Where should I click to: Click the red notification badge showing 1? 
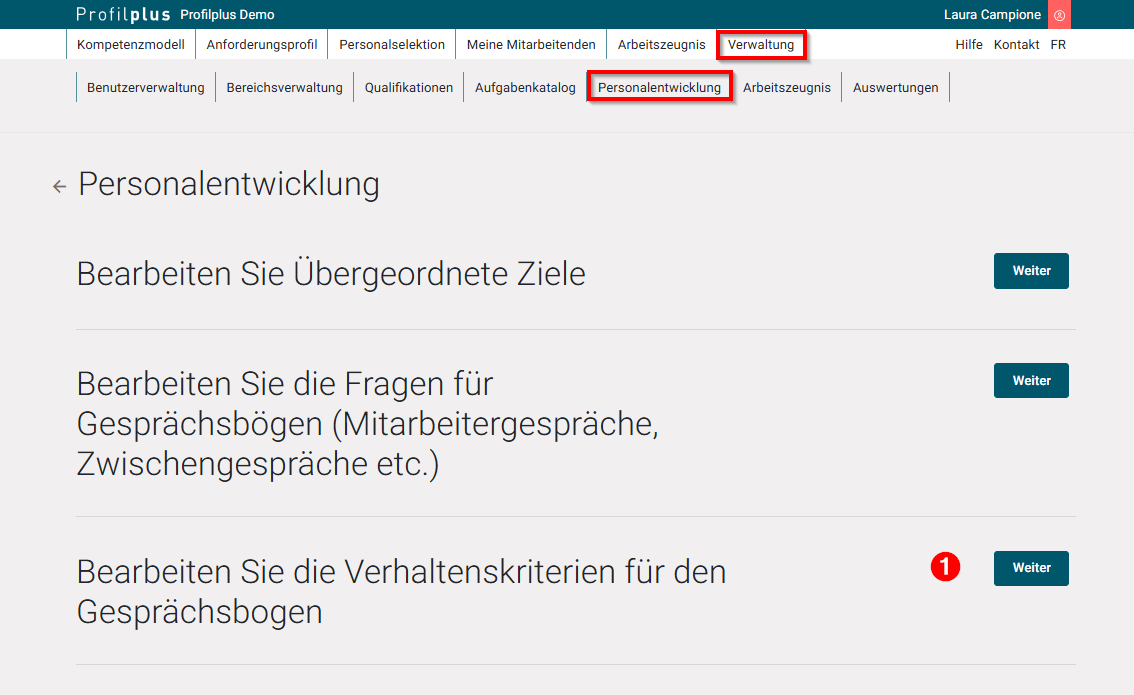tap(945, 566)
